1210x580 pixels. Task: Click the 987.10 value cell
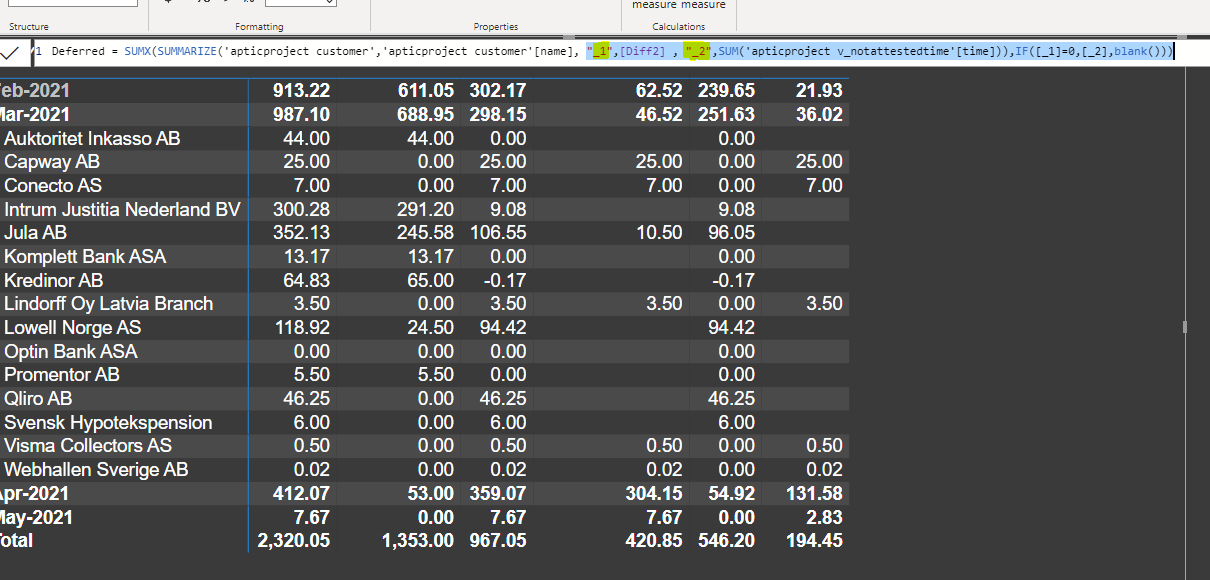[301, 115]
